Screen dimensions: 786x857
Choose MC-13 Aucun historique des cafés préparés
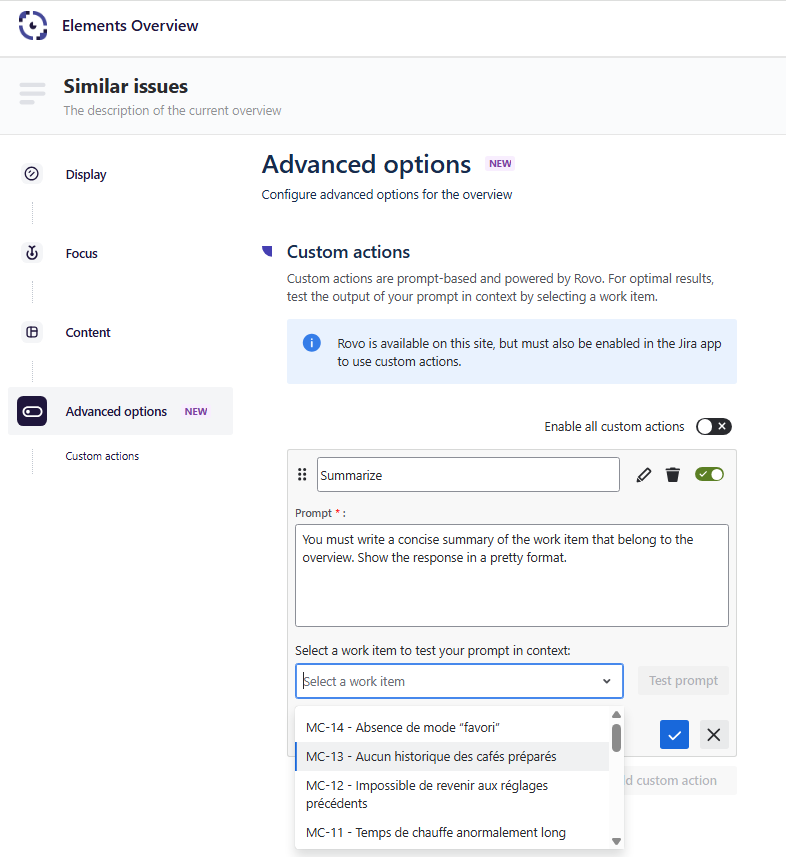431,757
